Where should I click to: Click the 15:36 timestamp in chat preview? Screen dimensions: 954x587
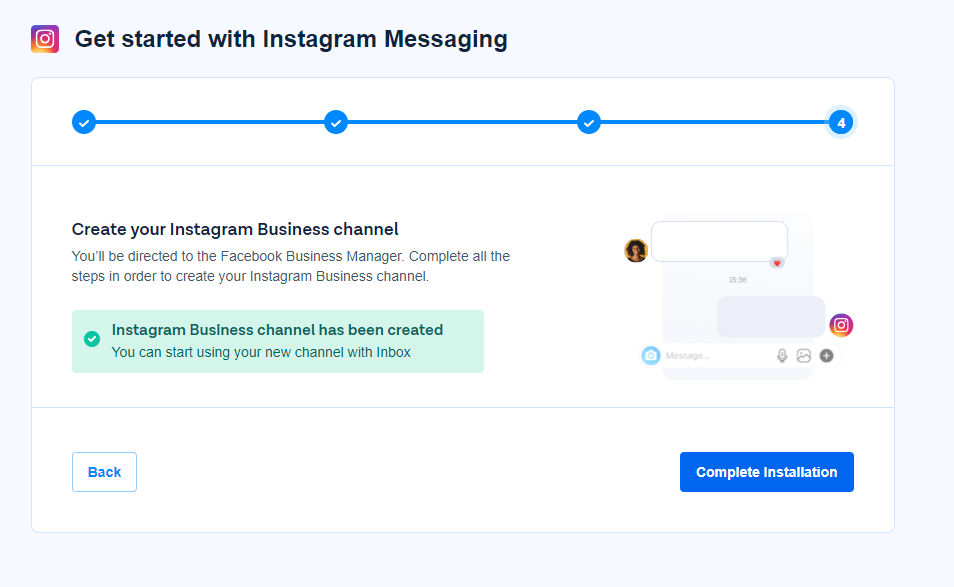click(x=737, y=280)
